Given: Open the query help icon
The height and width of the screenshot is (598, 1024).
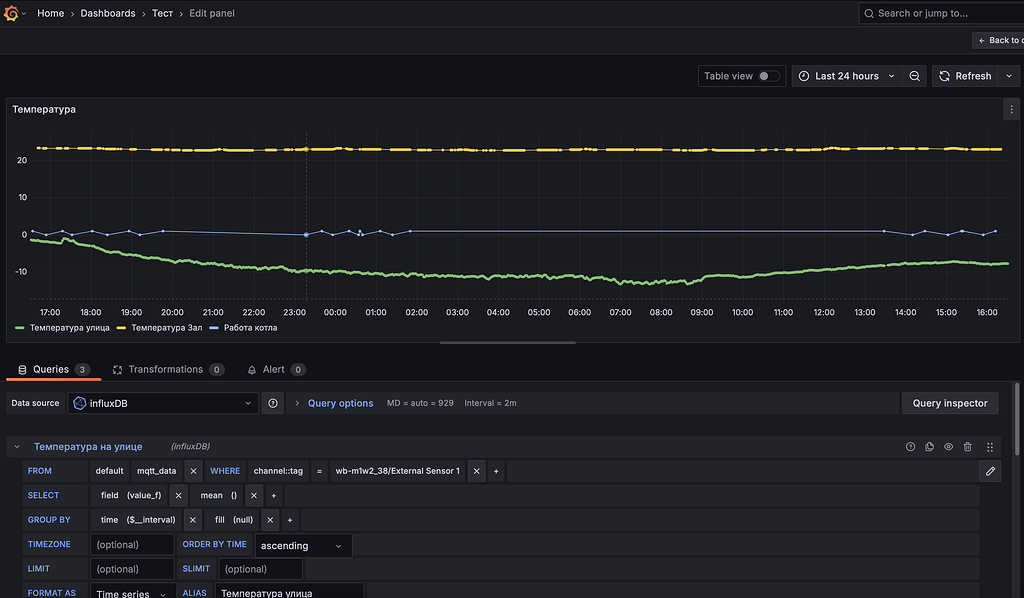Looking at the screenshot, I should [910, 446].
